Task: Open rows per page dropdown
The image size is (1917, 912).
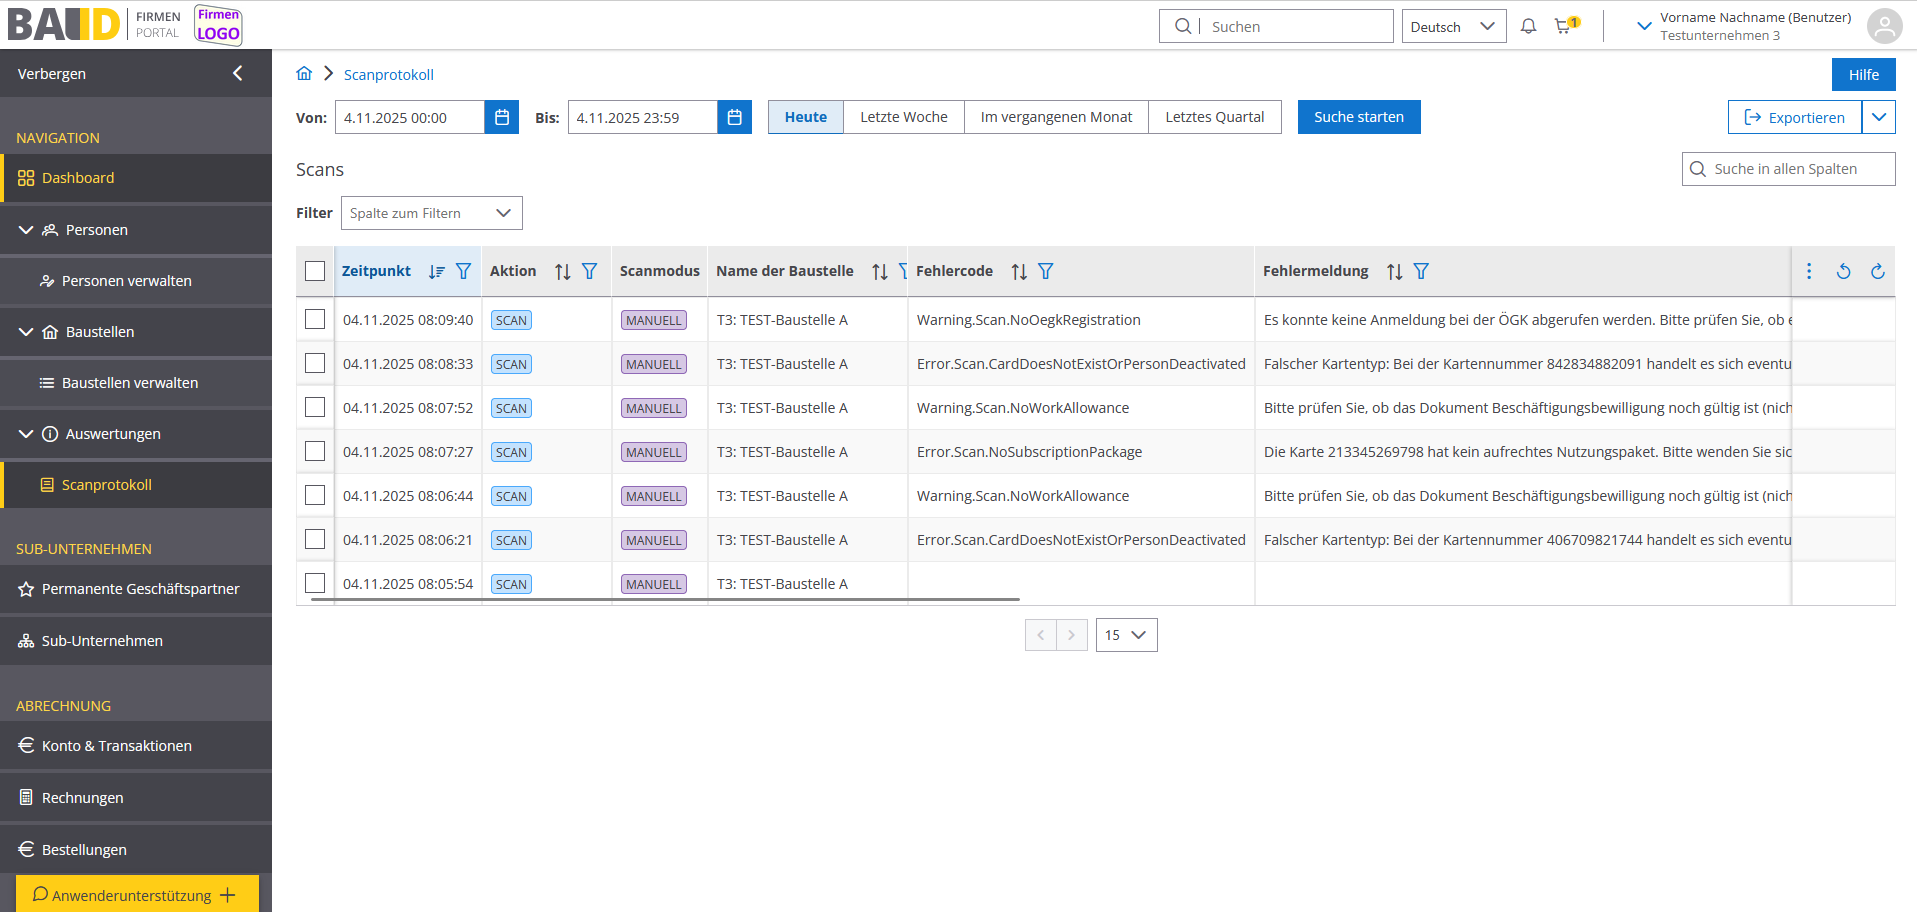Action: pos(1126,635)
